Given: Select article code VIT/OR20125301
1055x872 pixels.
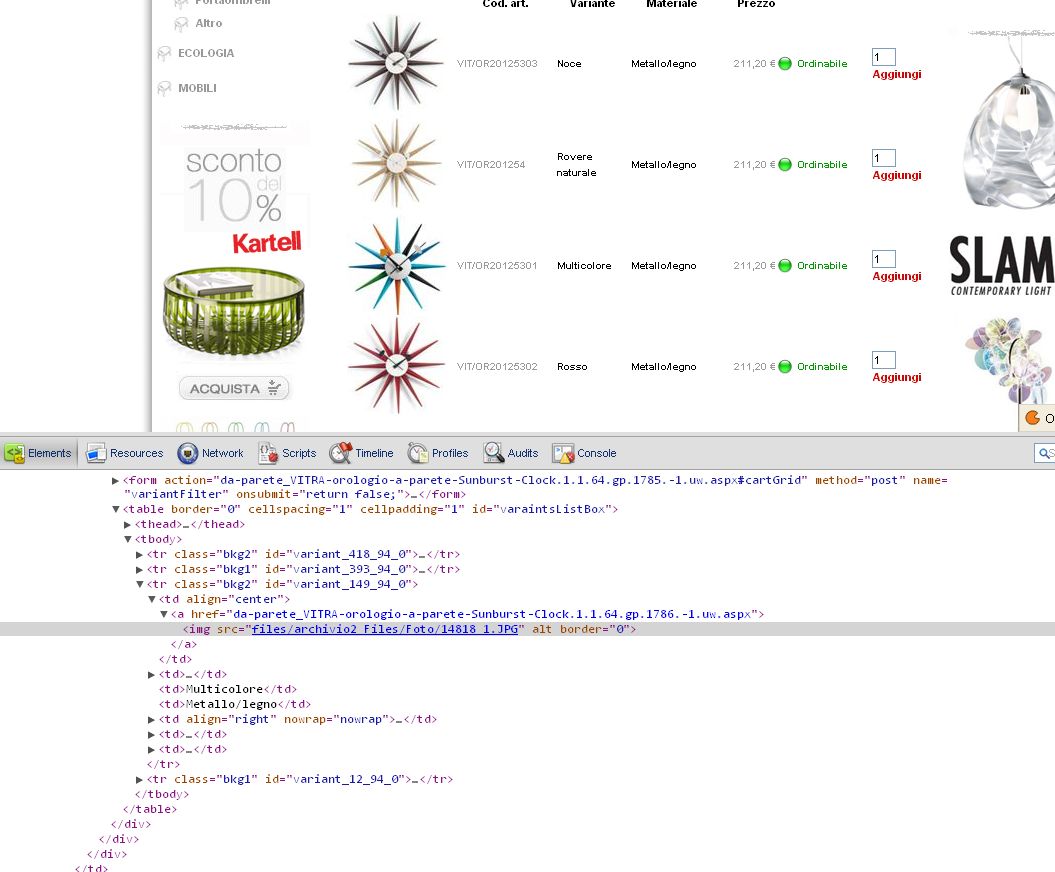Looking at the screenshot, I should (497, 266).
